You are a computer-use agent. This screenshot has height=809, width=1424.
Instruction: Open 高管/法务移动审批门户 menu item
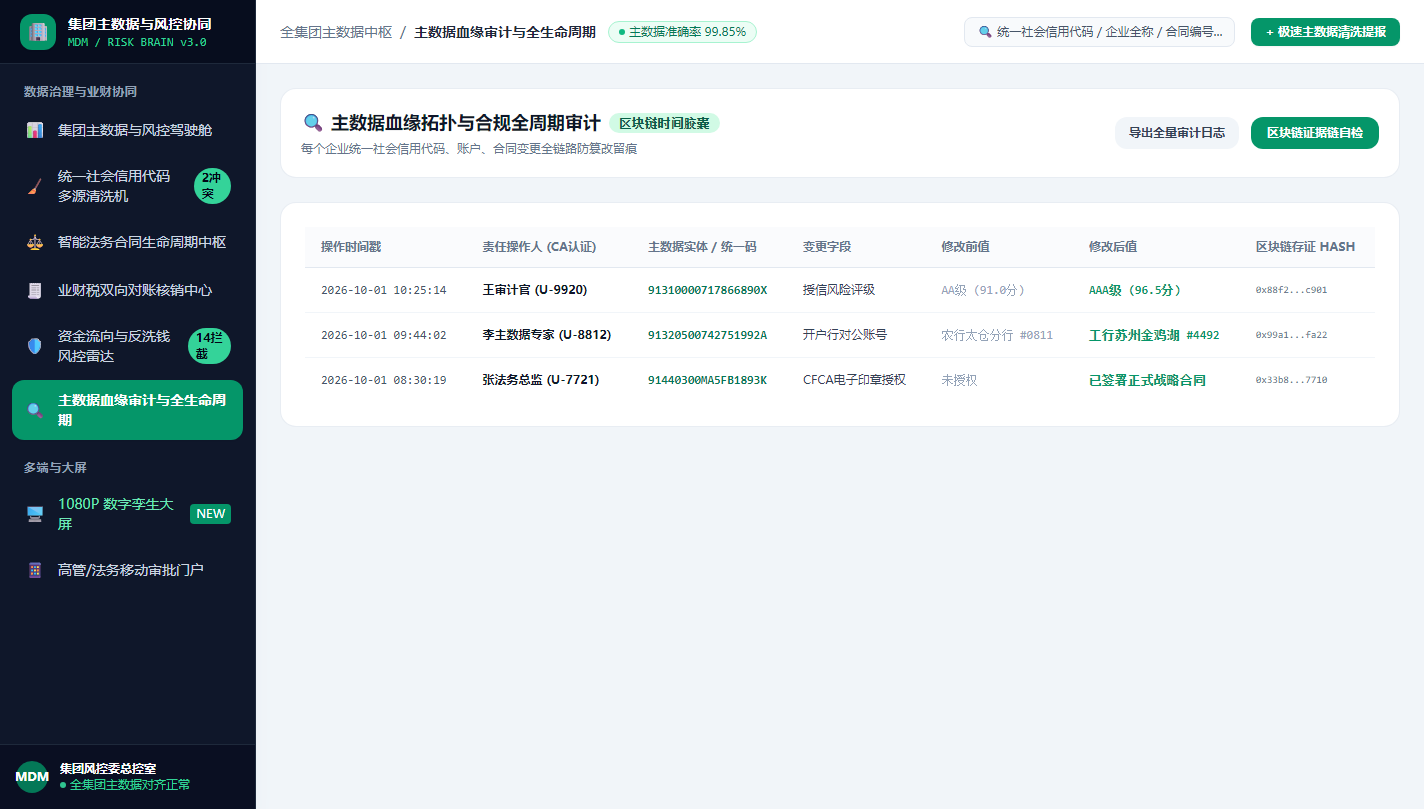tap(127, 570)
